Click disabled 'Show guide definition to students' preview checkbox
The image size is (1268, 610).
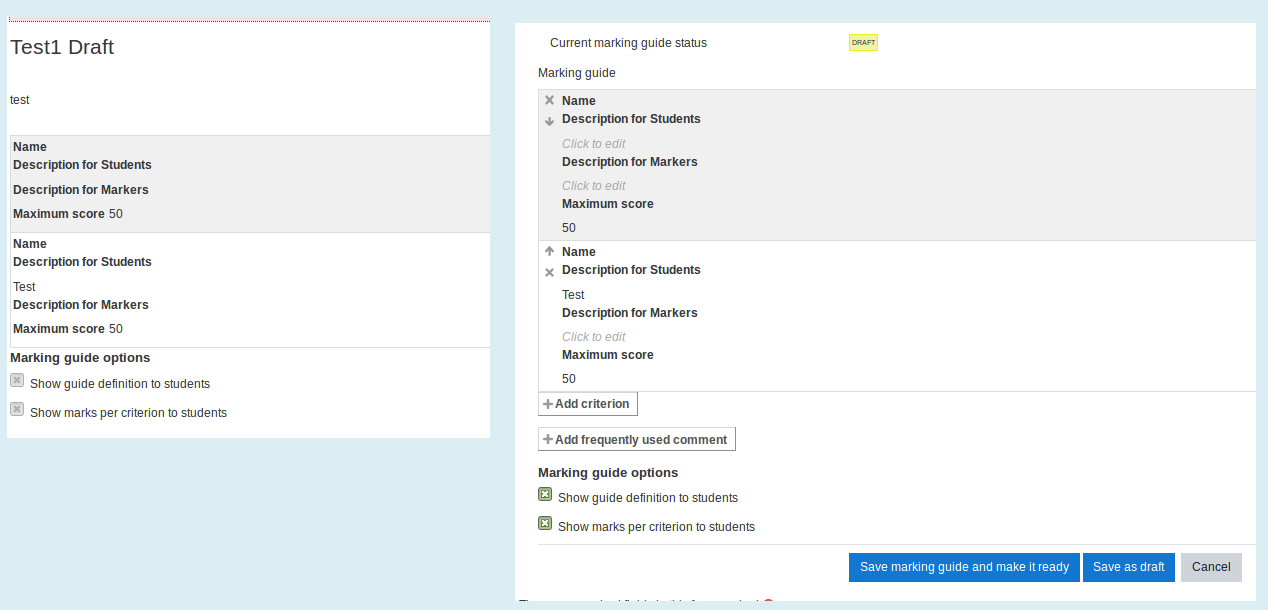pyautogui.click(x=17, y=380)
